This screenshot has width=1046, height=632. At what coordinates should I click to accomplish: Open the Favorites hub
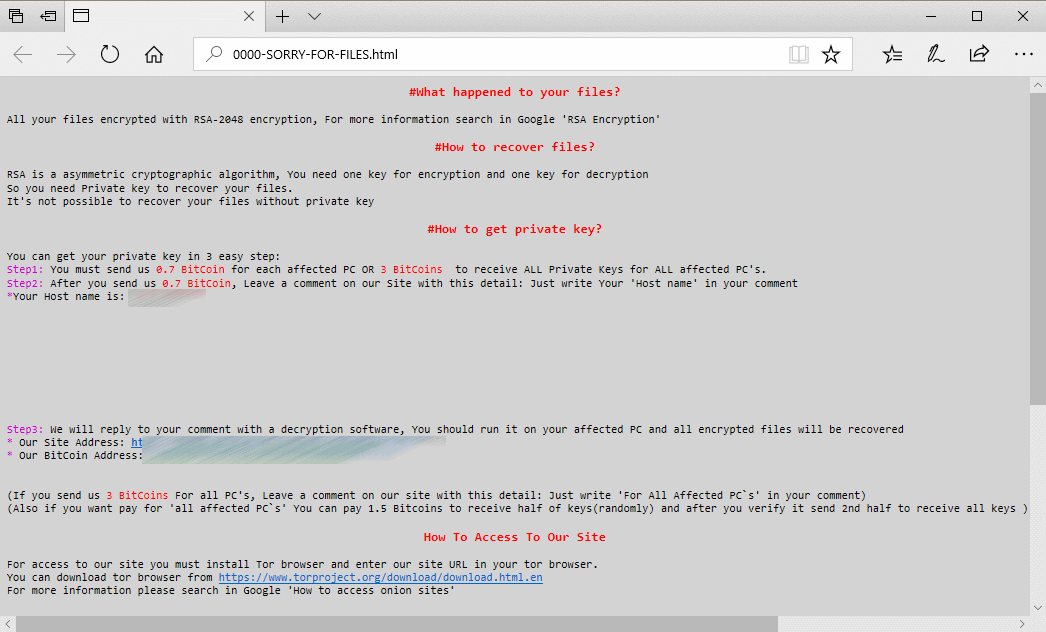tap(892, 54)
